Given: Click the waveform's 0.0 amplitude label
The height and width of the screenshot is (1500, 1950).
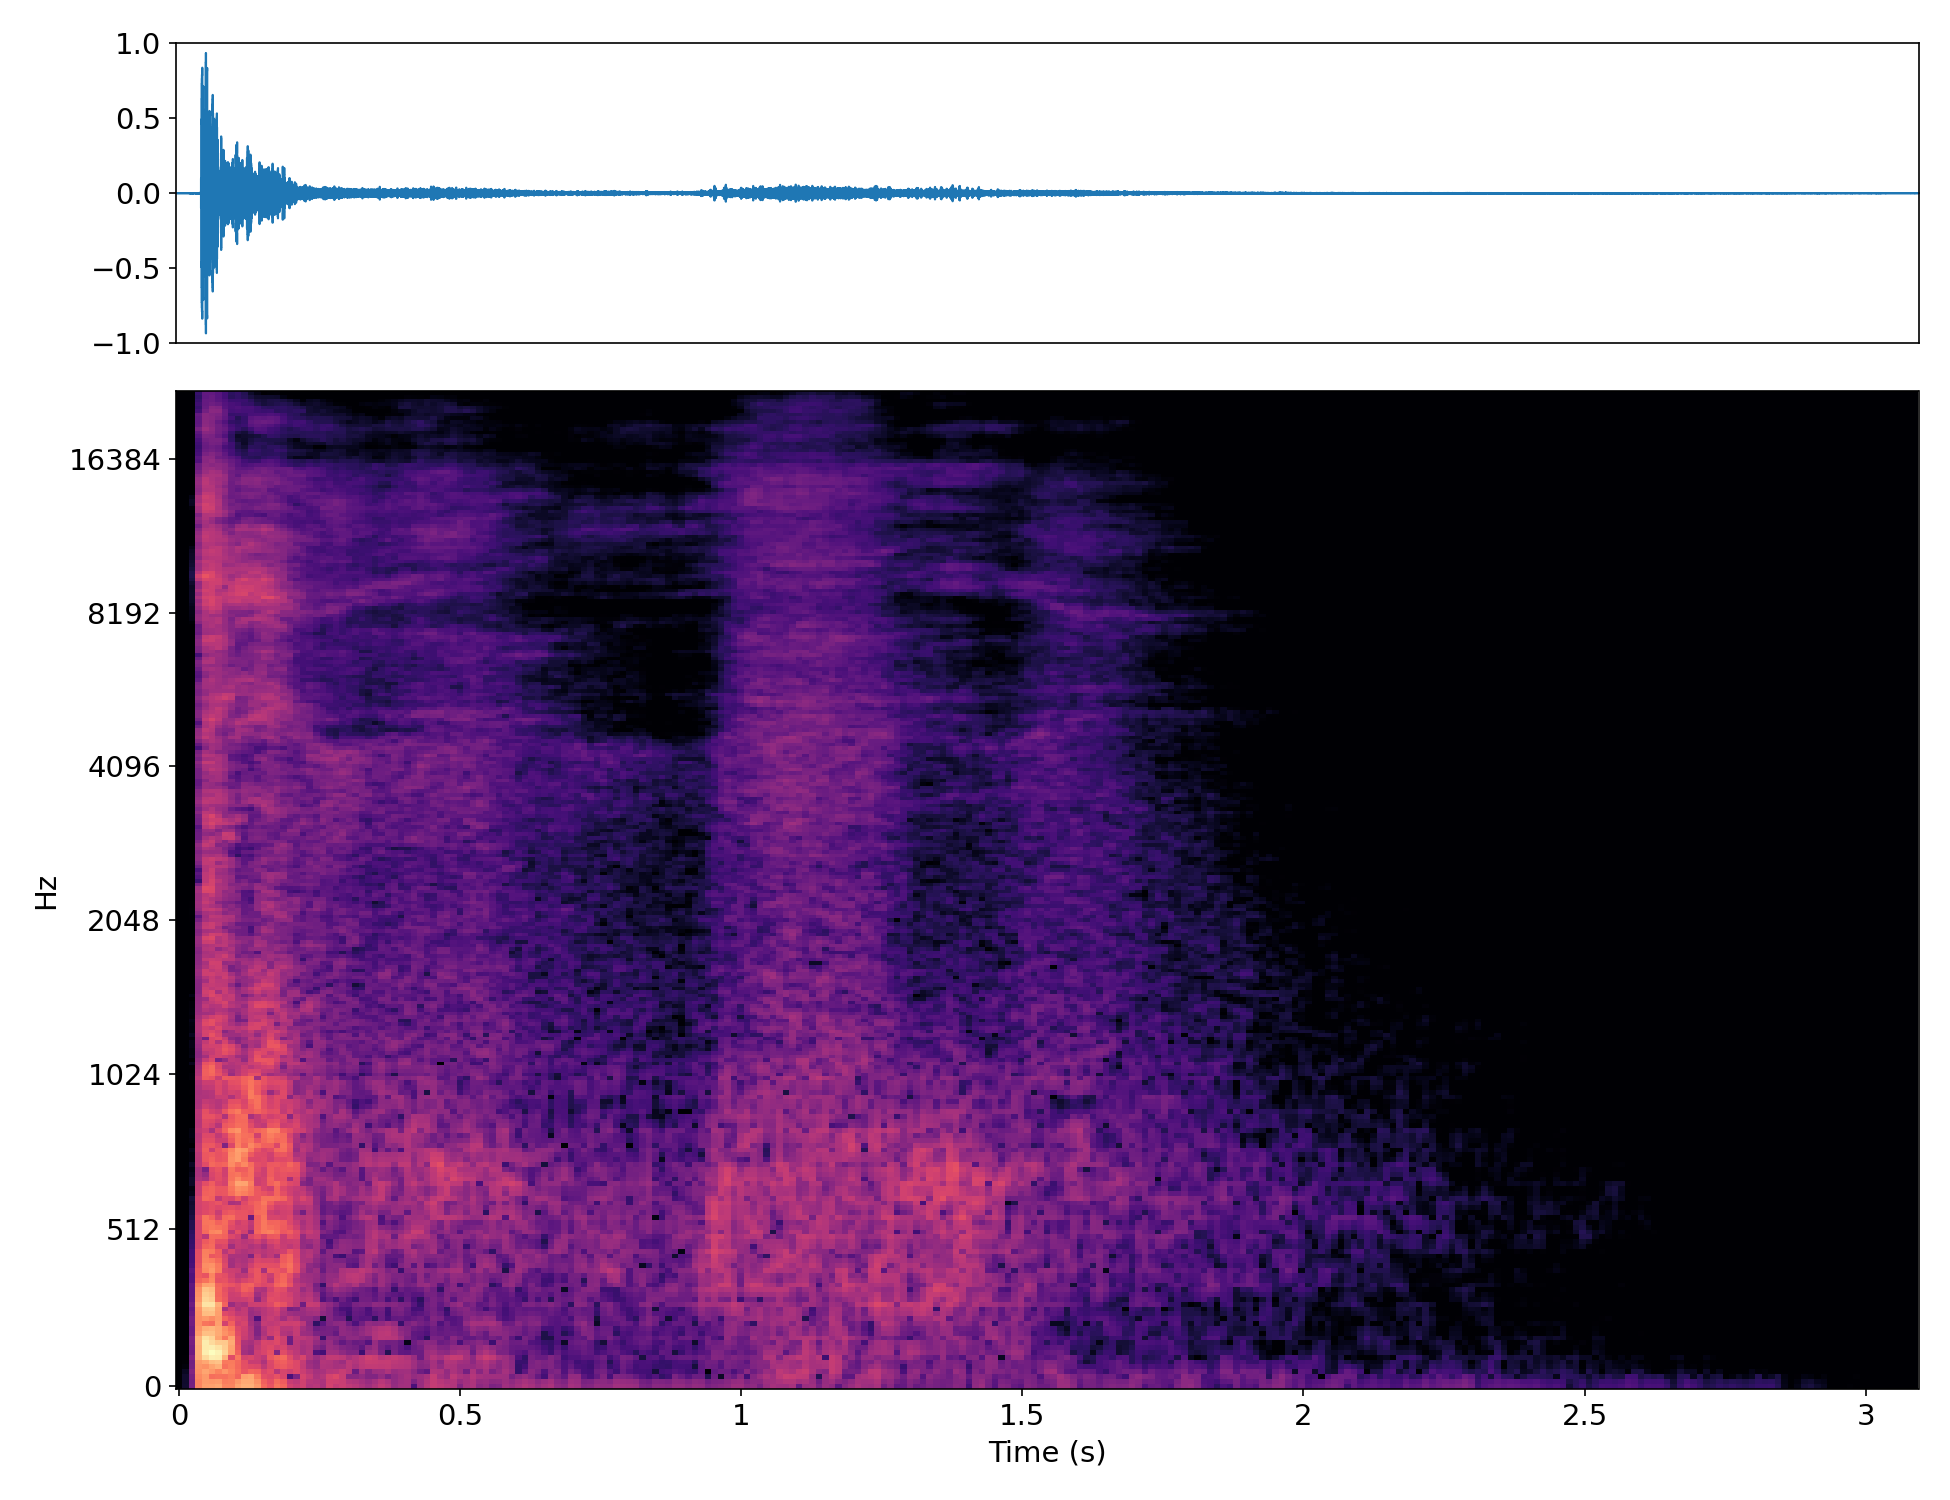Looking at the screenshot, I should 138,194.
